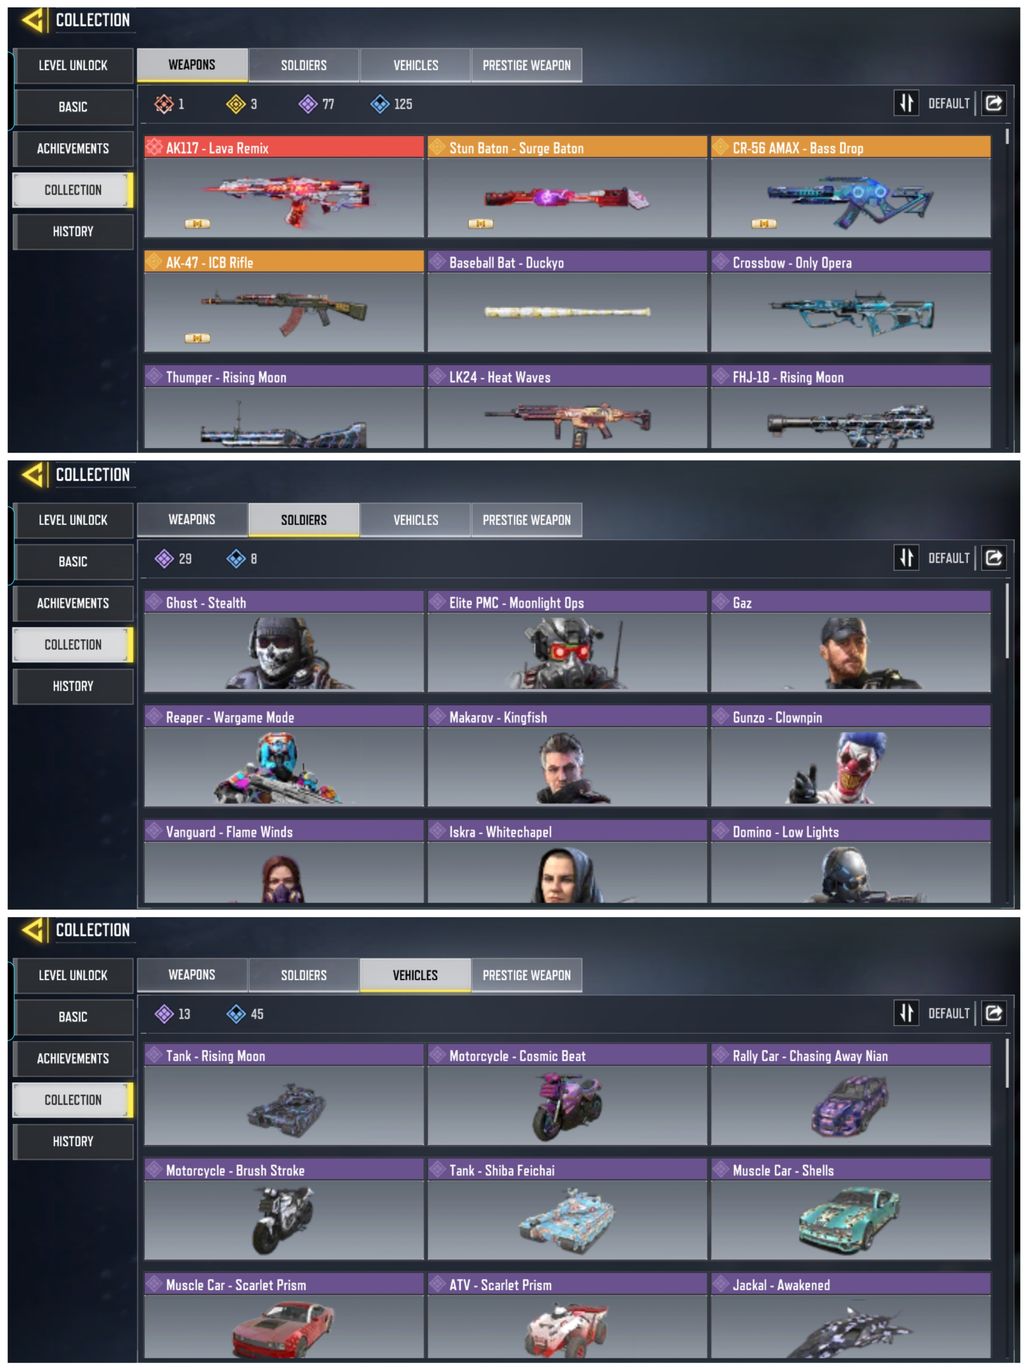Filter weapons by the red mythic icon showing 1
The height and width of the screenshot is (1370, 1028).
point(169,104)
